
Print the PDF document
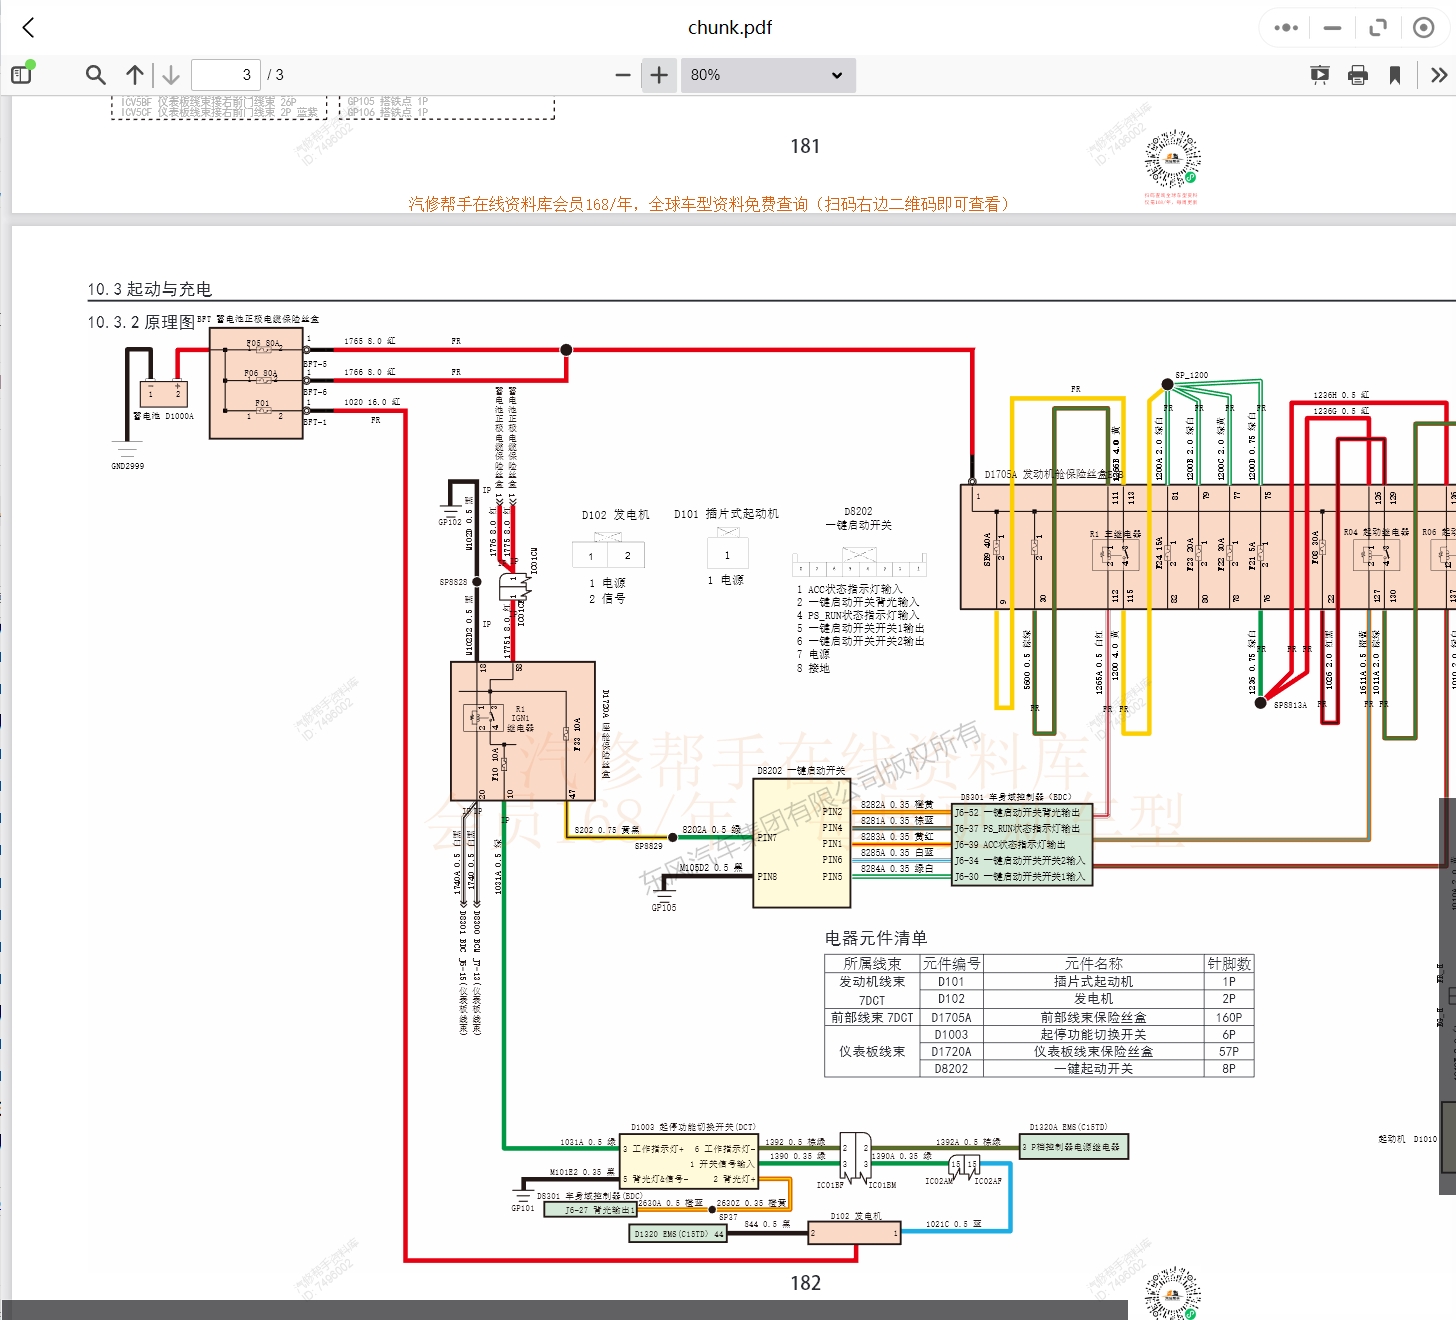(1358, 75)
